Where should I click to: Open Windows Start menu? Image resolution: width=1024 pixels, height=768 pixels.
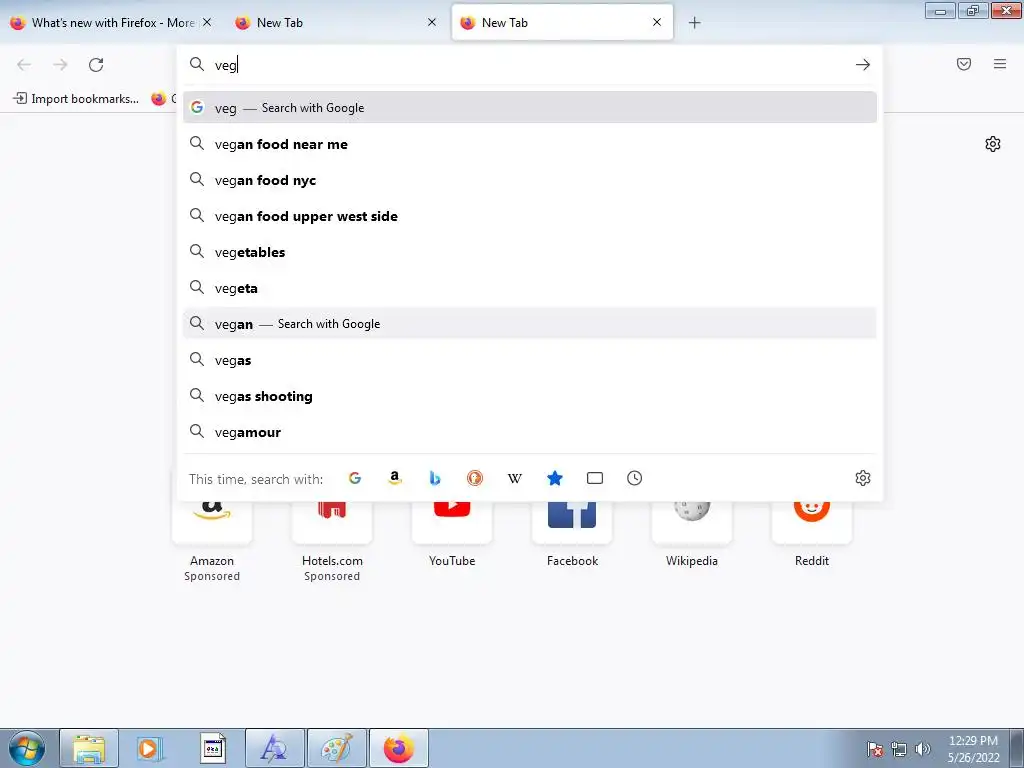[27, 748]
